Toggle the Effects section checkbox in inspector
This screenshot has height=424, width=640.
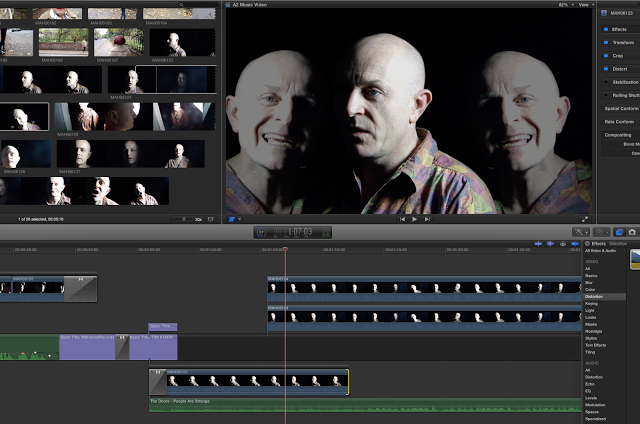tap(606, 29)
